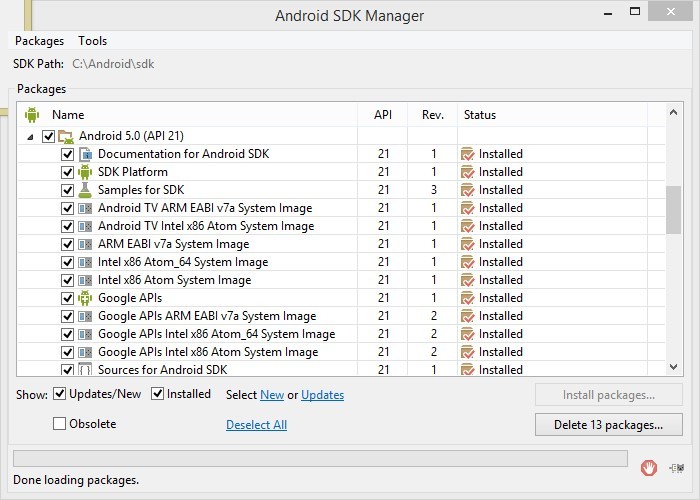
Task: Click the Sources for Android SDK braces icon
Action: point(85,369)
